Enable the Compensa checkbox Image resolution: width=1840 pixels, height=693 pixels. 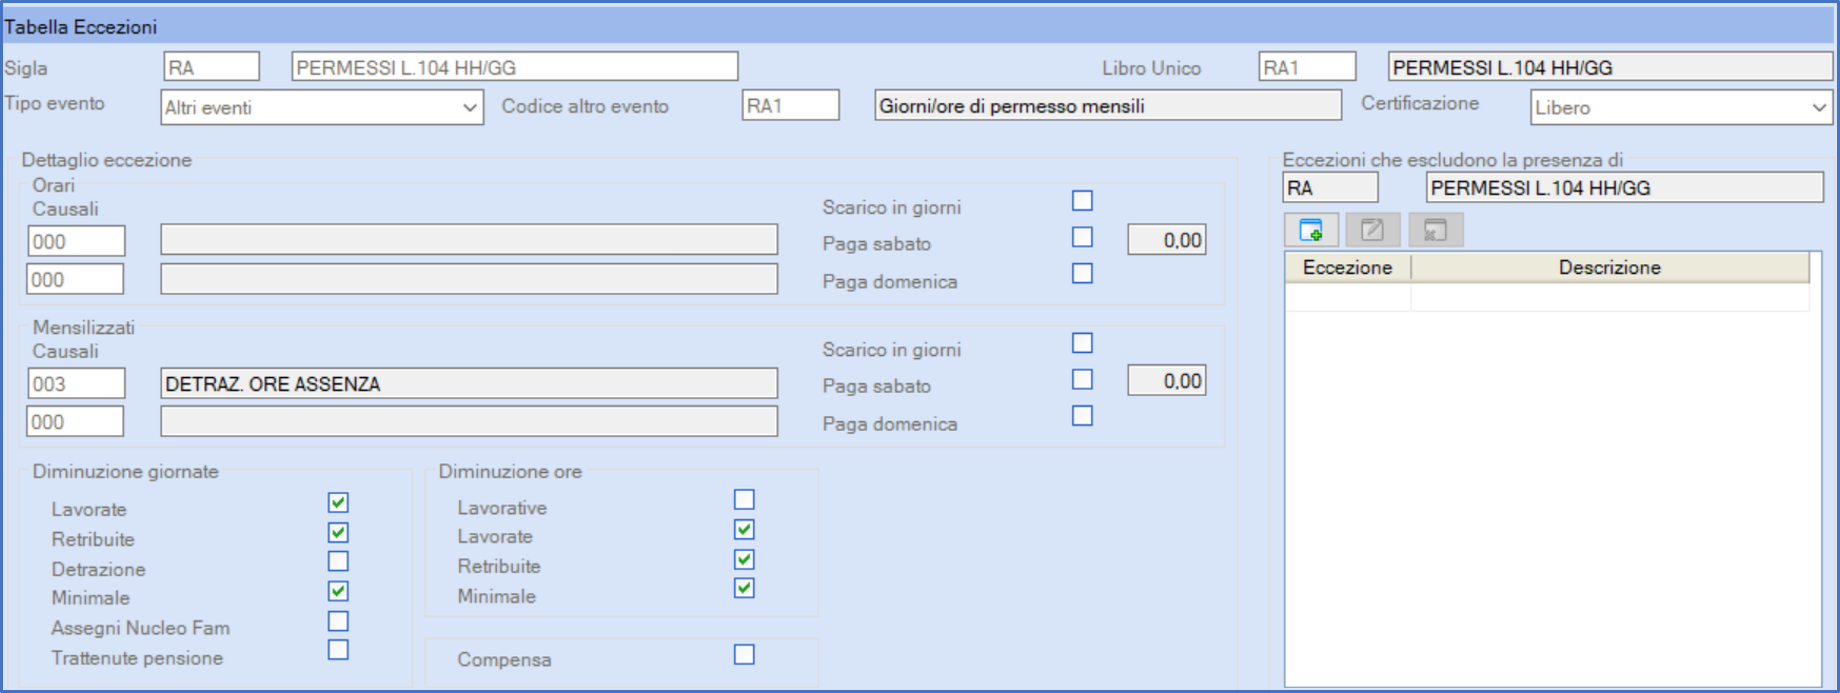[744, 654]
